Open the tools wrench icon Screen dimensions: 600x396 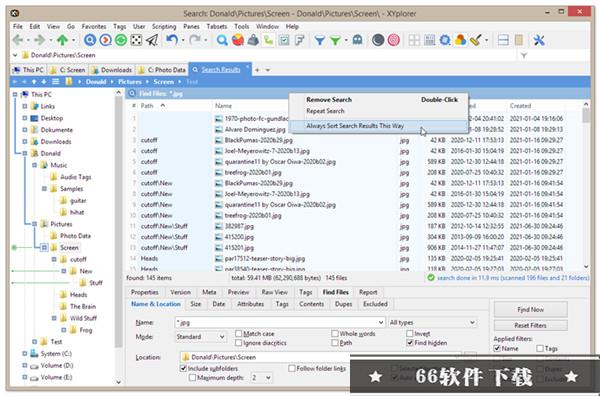point(539,40)
